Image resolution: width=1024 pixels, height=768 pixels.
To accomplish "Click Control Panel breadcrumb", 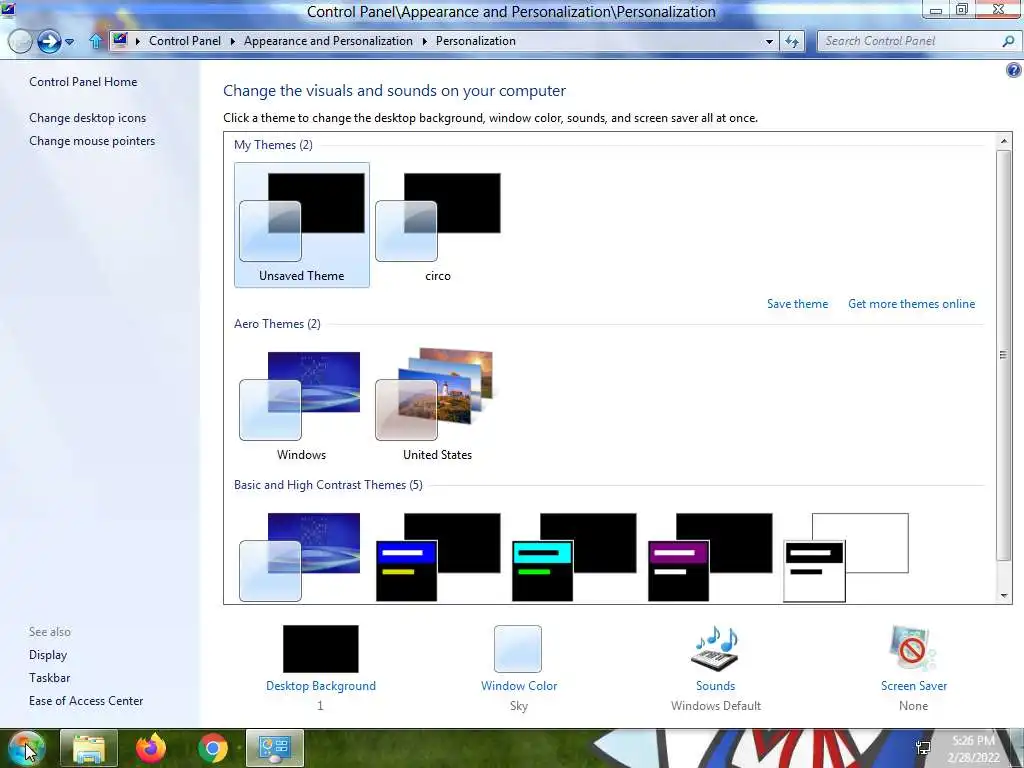I will pos(185,40).
